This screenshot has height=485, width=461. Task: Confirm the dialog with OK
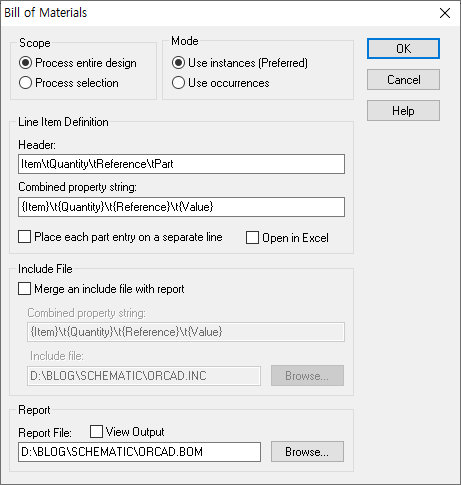pos(403,49)
